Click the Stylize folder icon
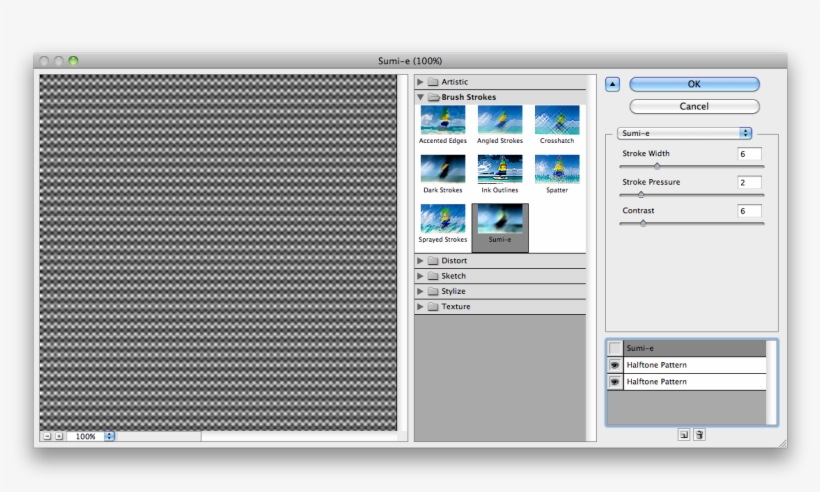This screenshot has height=492, width=820. click(433, 291)
